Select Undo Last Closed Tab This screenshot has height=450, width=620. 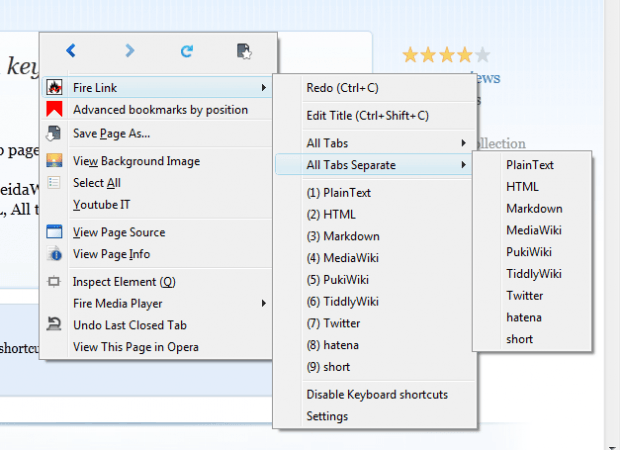click(x=156, y=325)
